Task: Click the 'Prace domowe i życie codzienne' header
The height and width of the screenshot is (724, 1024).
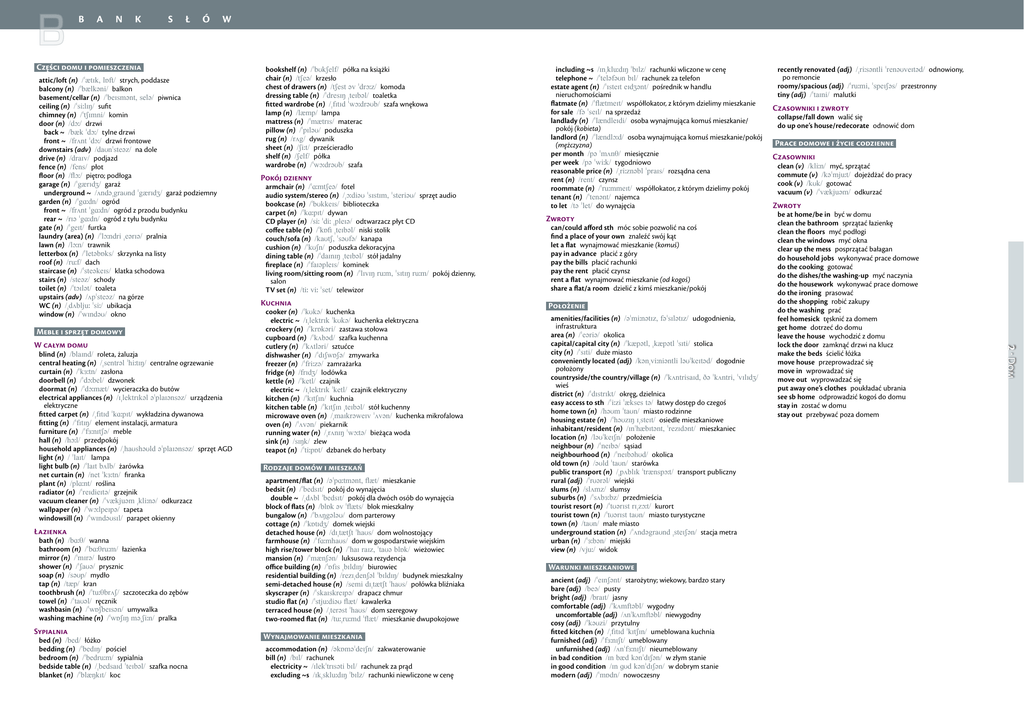Action: click(834, 143)
